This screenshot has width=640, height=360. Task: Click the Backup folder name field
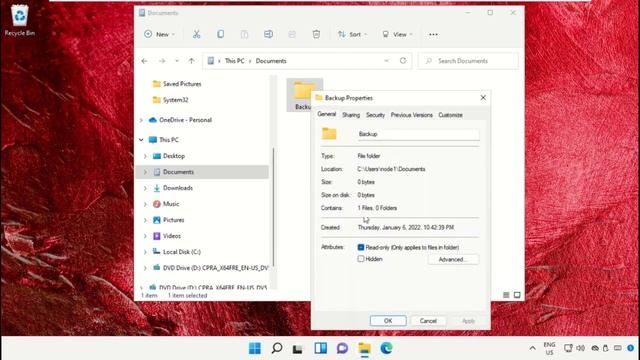coord(418,134)
